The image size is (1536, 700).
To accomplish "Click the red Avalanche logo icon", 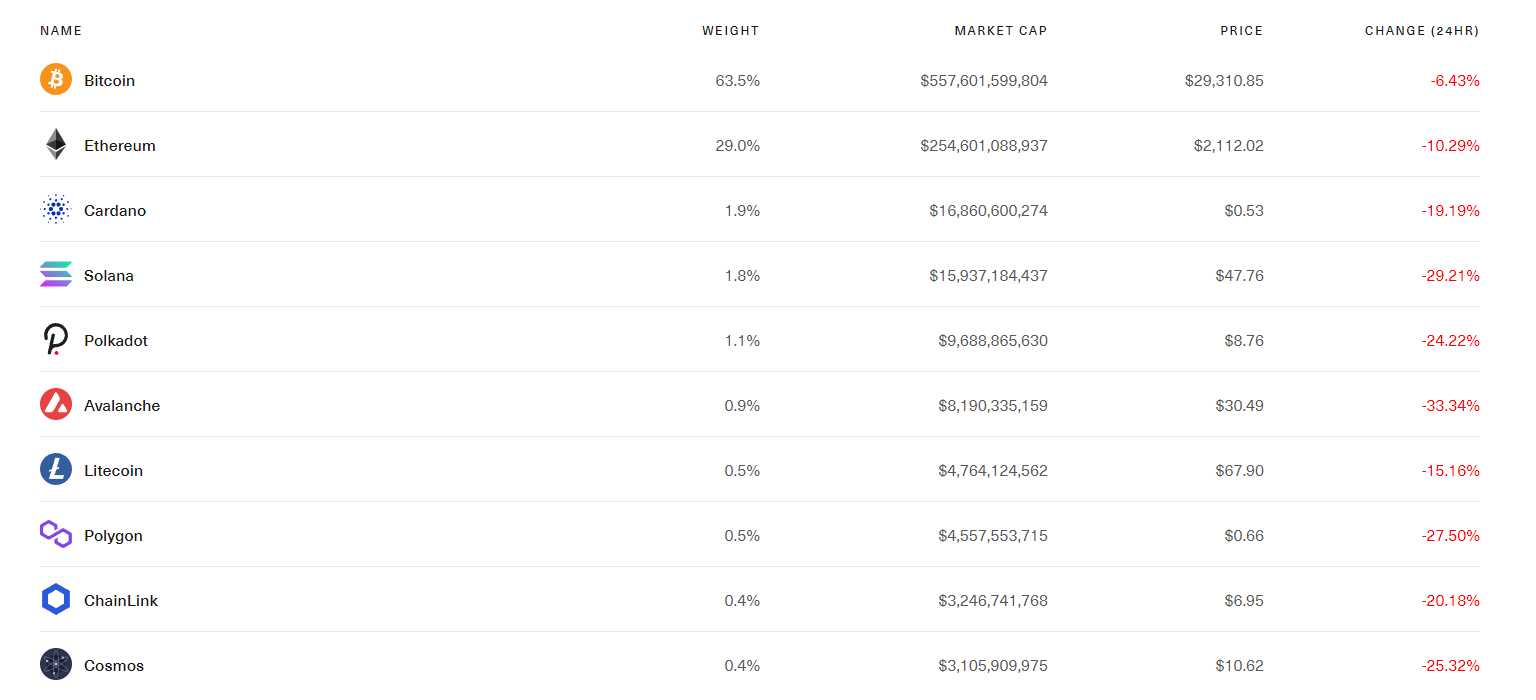I will click(x=56, y=405).
